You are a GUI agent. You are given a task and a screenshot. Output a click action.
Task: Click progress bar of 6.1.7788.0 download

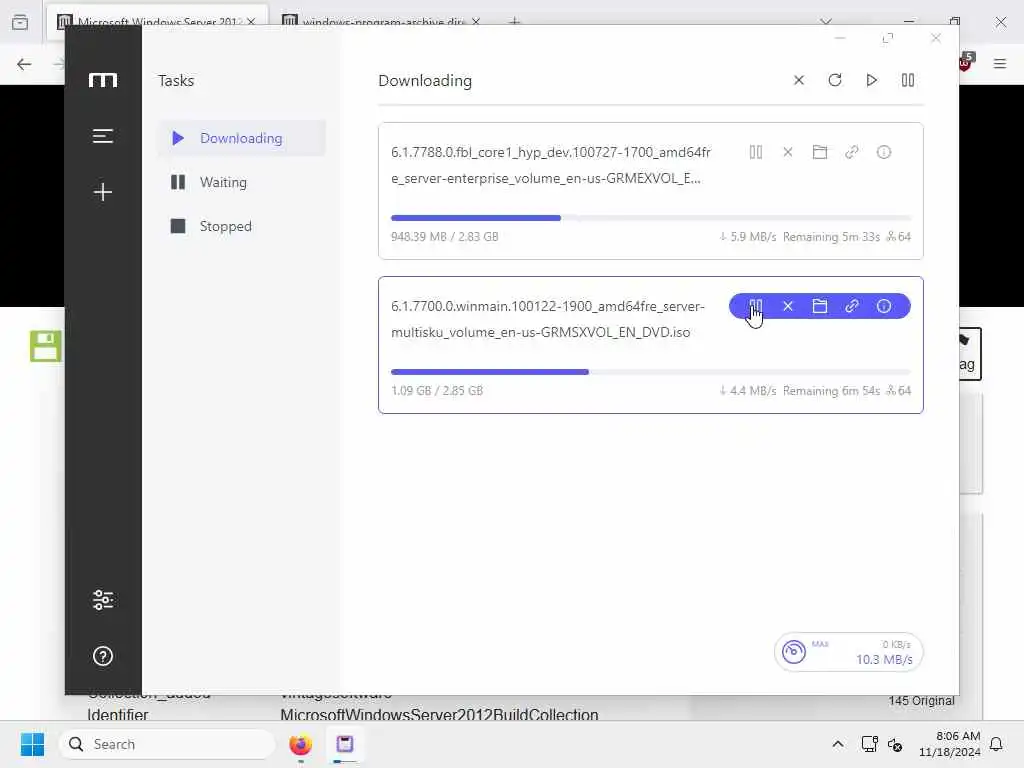[x=650, y=218]
